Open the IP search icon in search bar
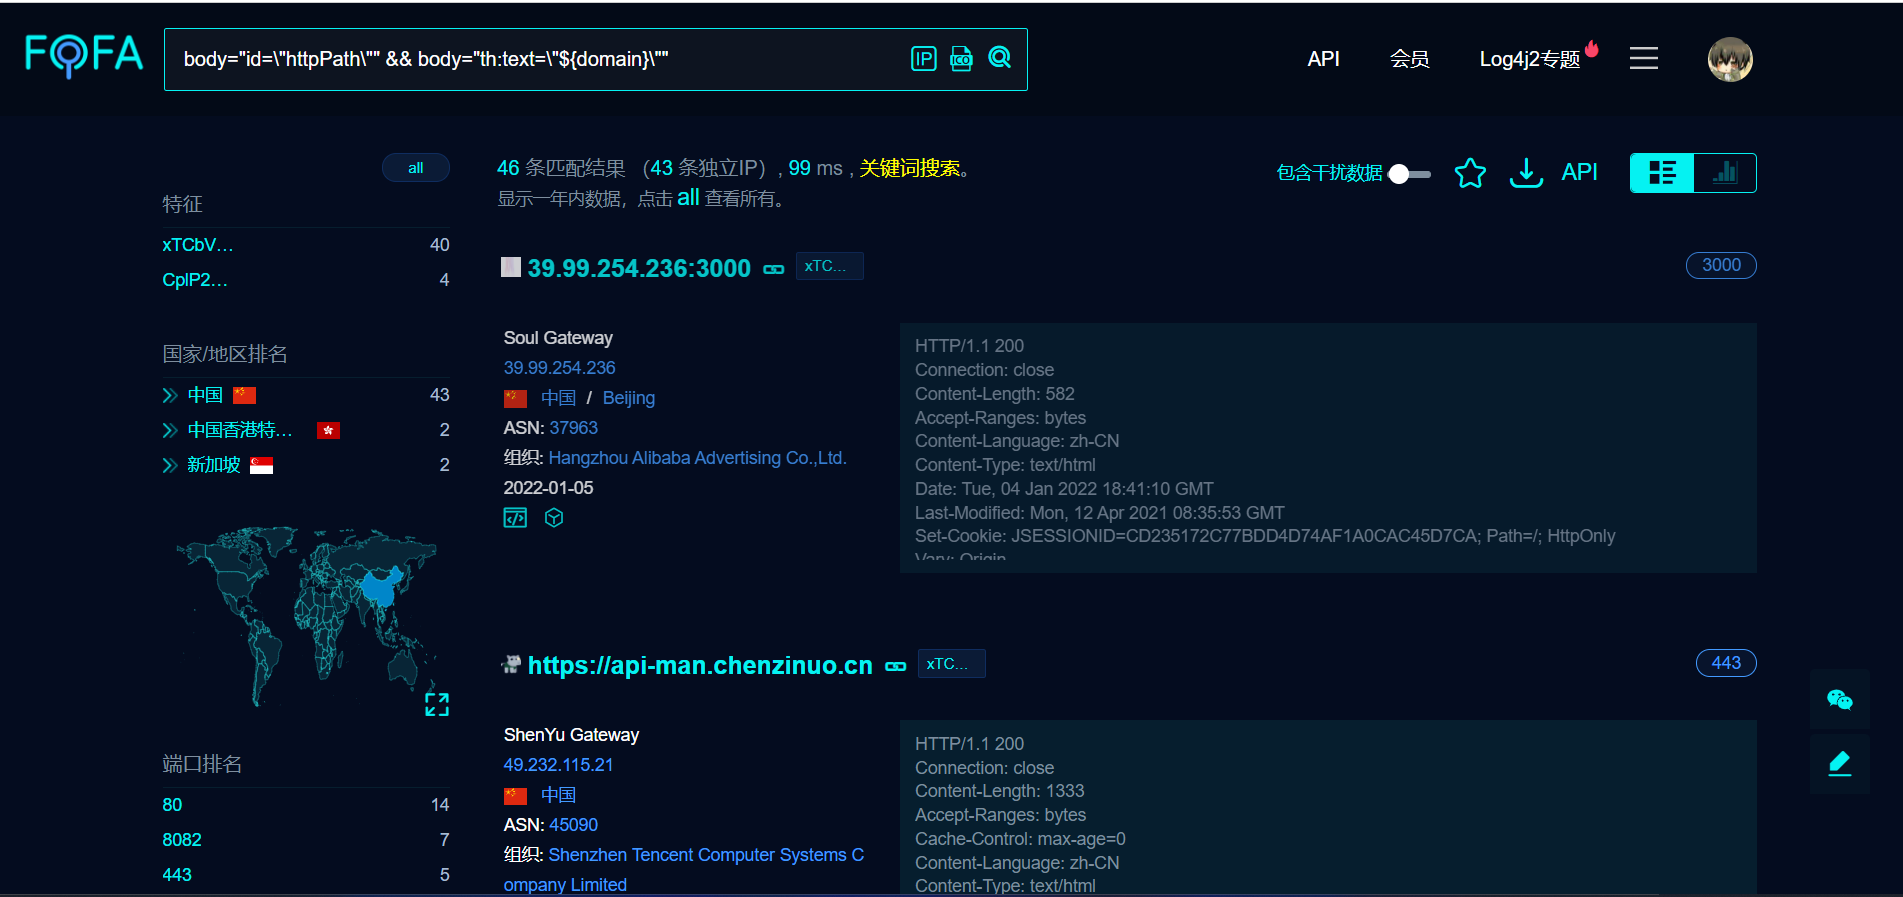This screenshot has height=897, width=1903. click(923, 59)
